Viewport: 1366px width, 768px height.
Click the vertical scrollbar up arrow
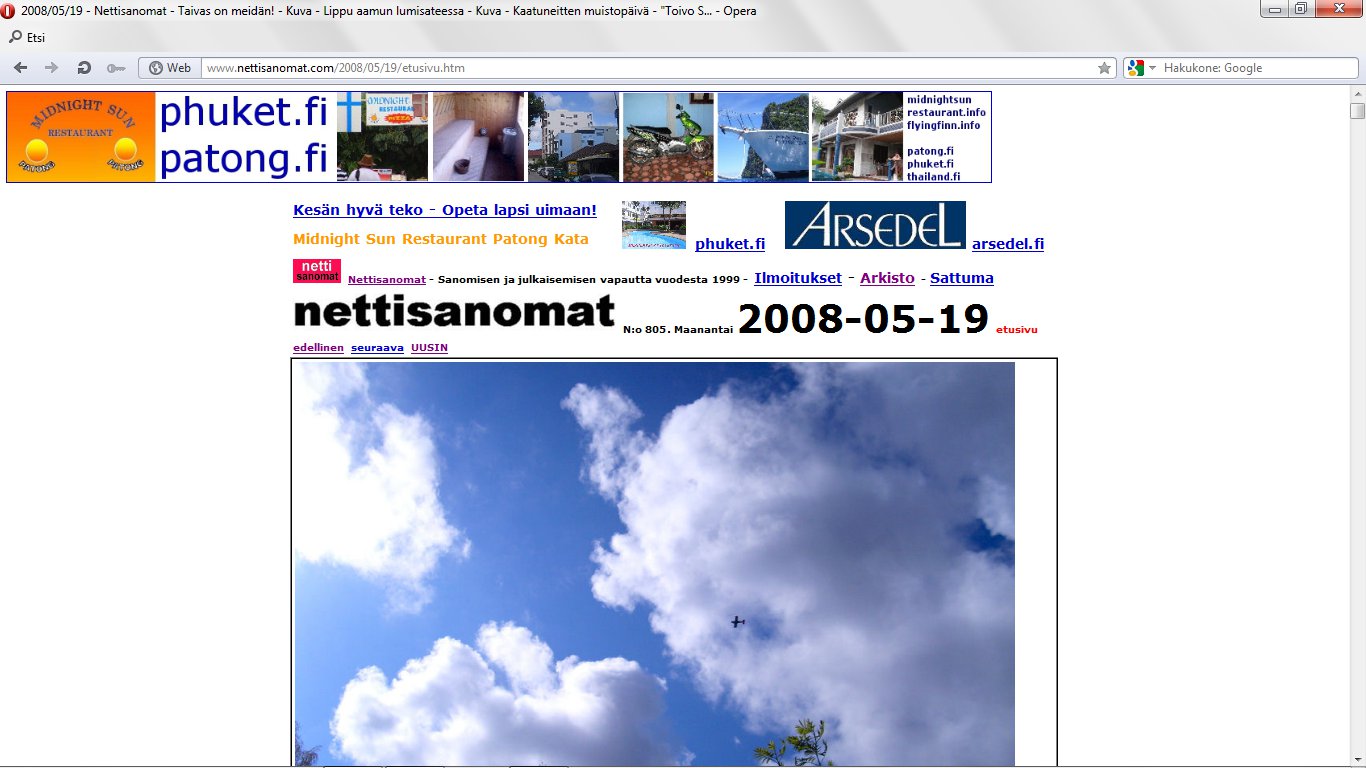(1357, 93)
